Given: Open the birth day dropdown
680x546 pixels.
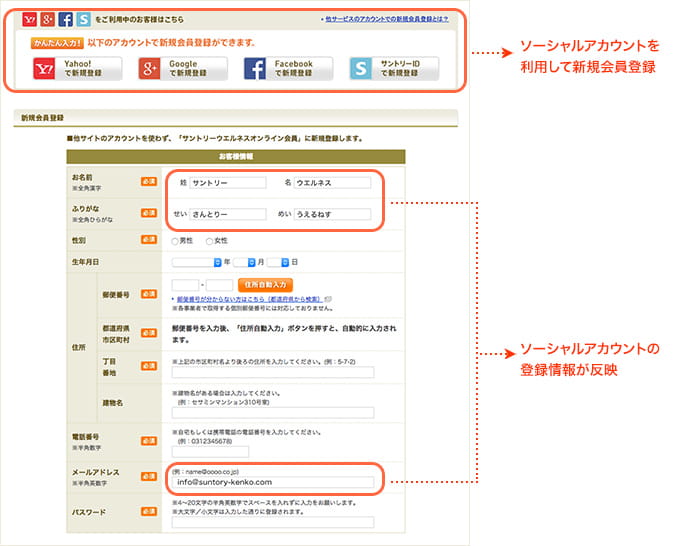Looking at the screenshot, I should [x=278, y=262].
